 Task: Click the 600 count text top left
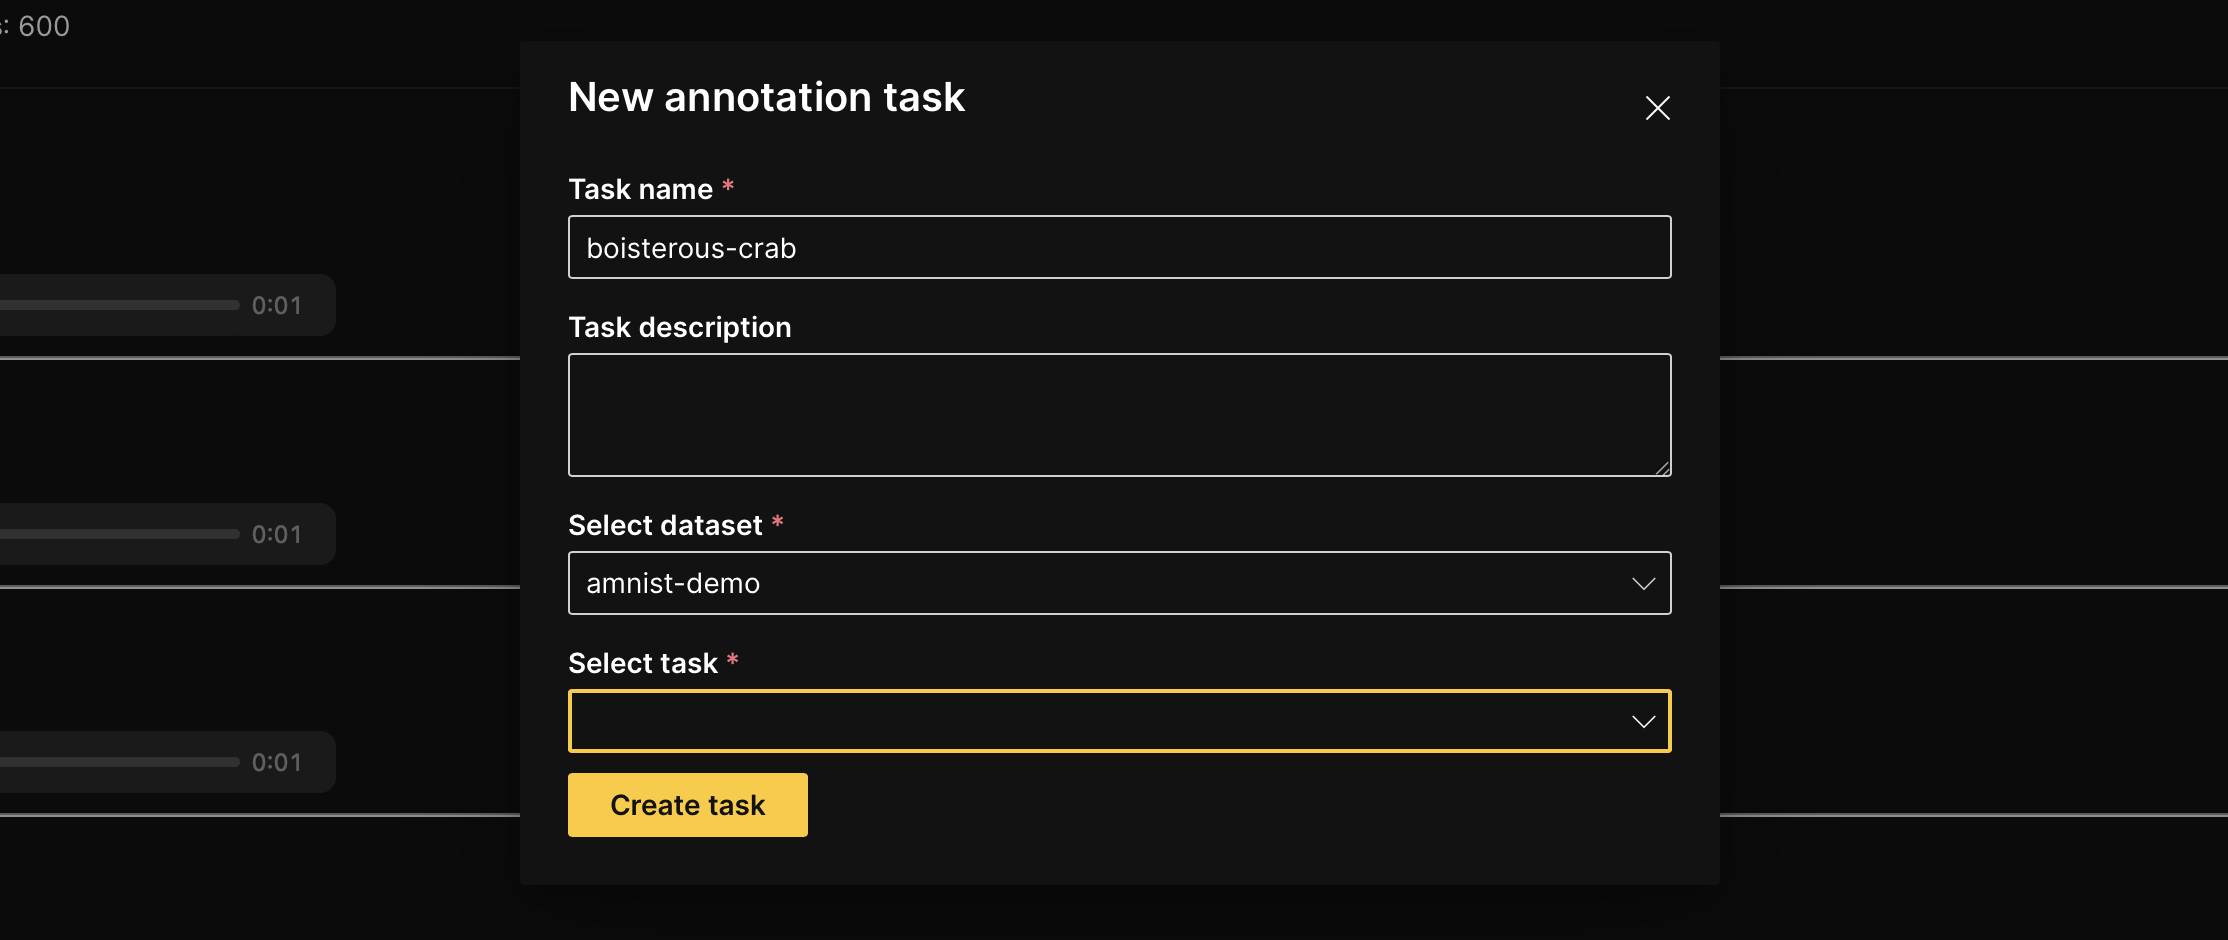pos(45,25)
